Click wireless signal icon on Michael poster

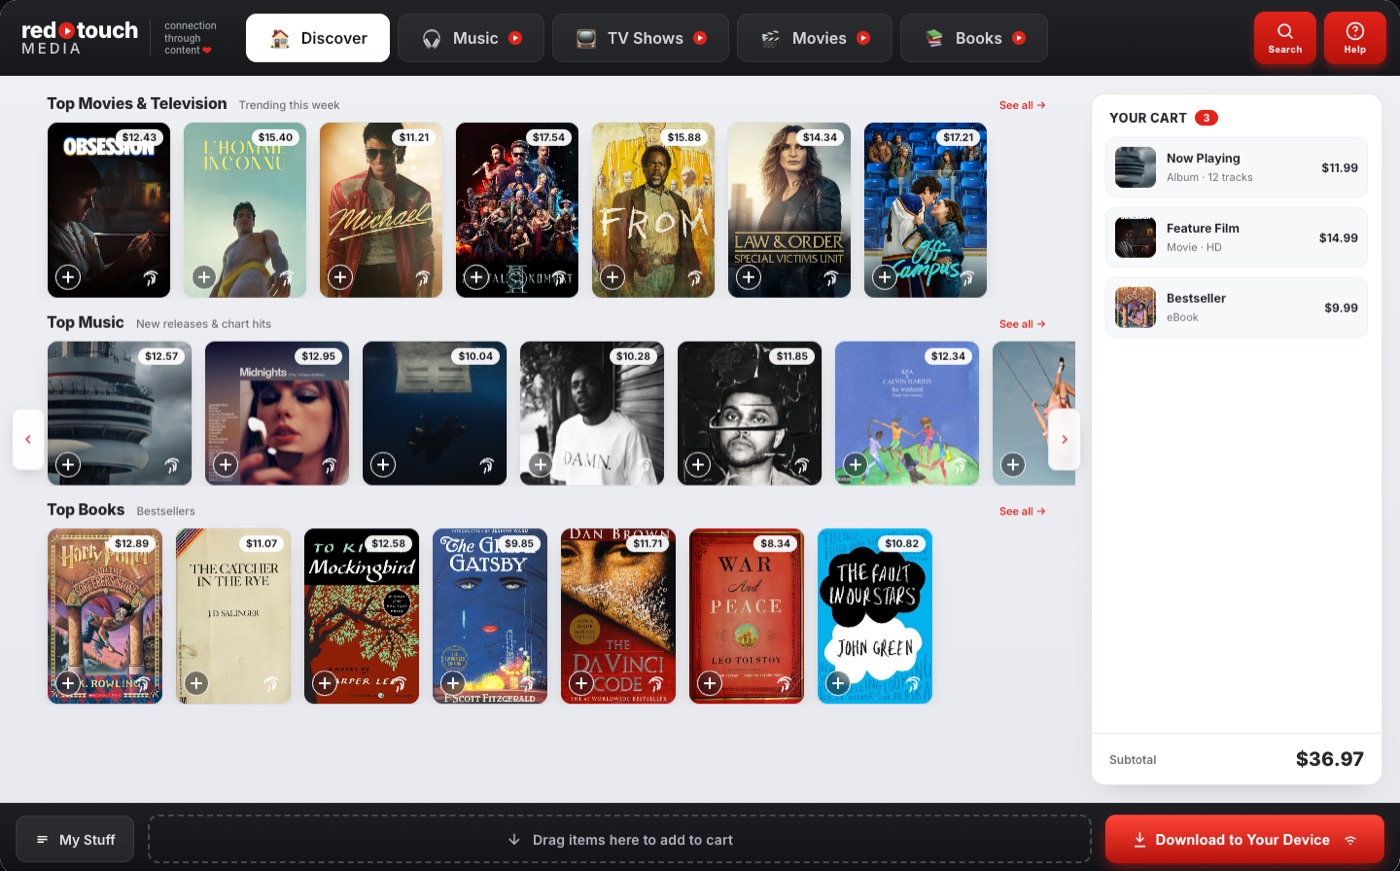423,278
